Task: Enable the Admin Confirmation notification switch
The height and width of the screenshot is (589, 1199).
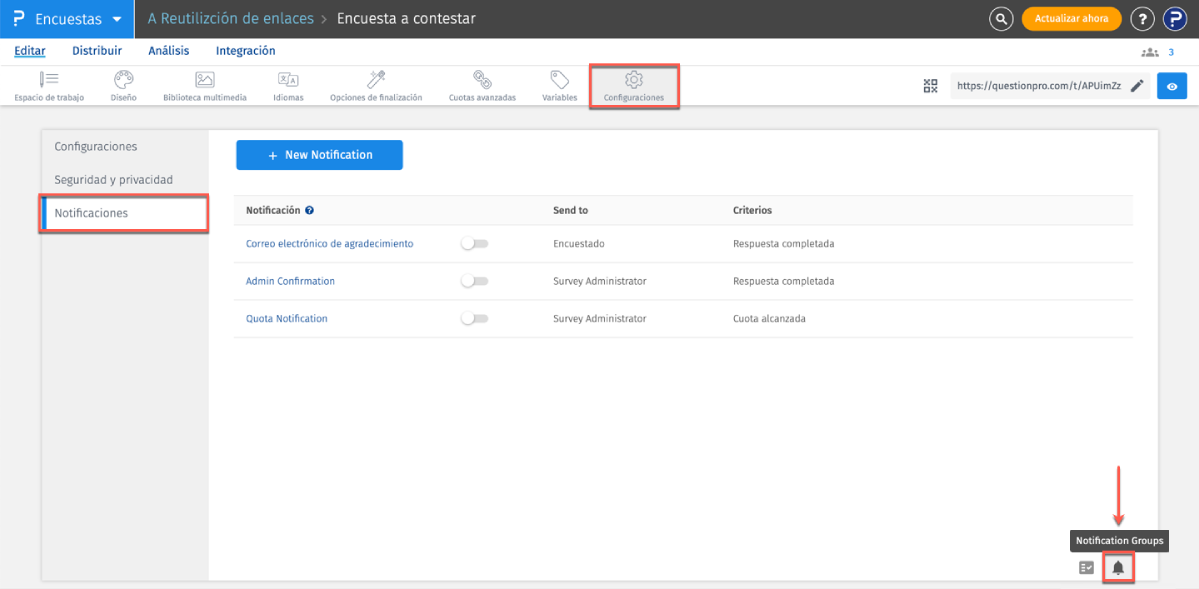Action: click(x=474, y=282)
